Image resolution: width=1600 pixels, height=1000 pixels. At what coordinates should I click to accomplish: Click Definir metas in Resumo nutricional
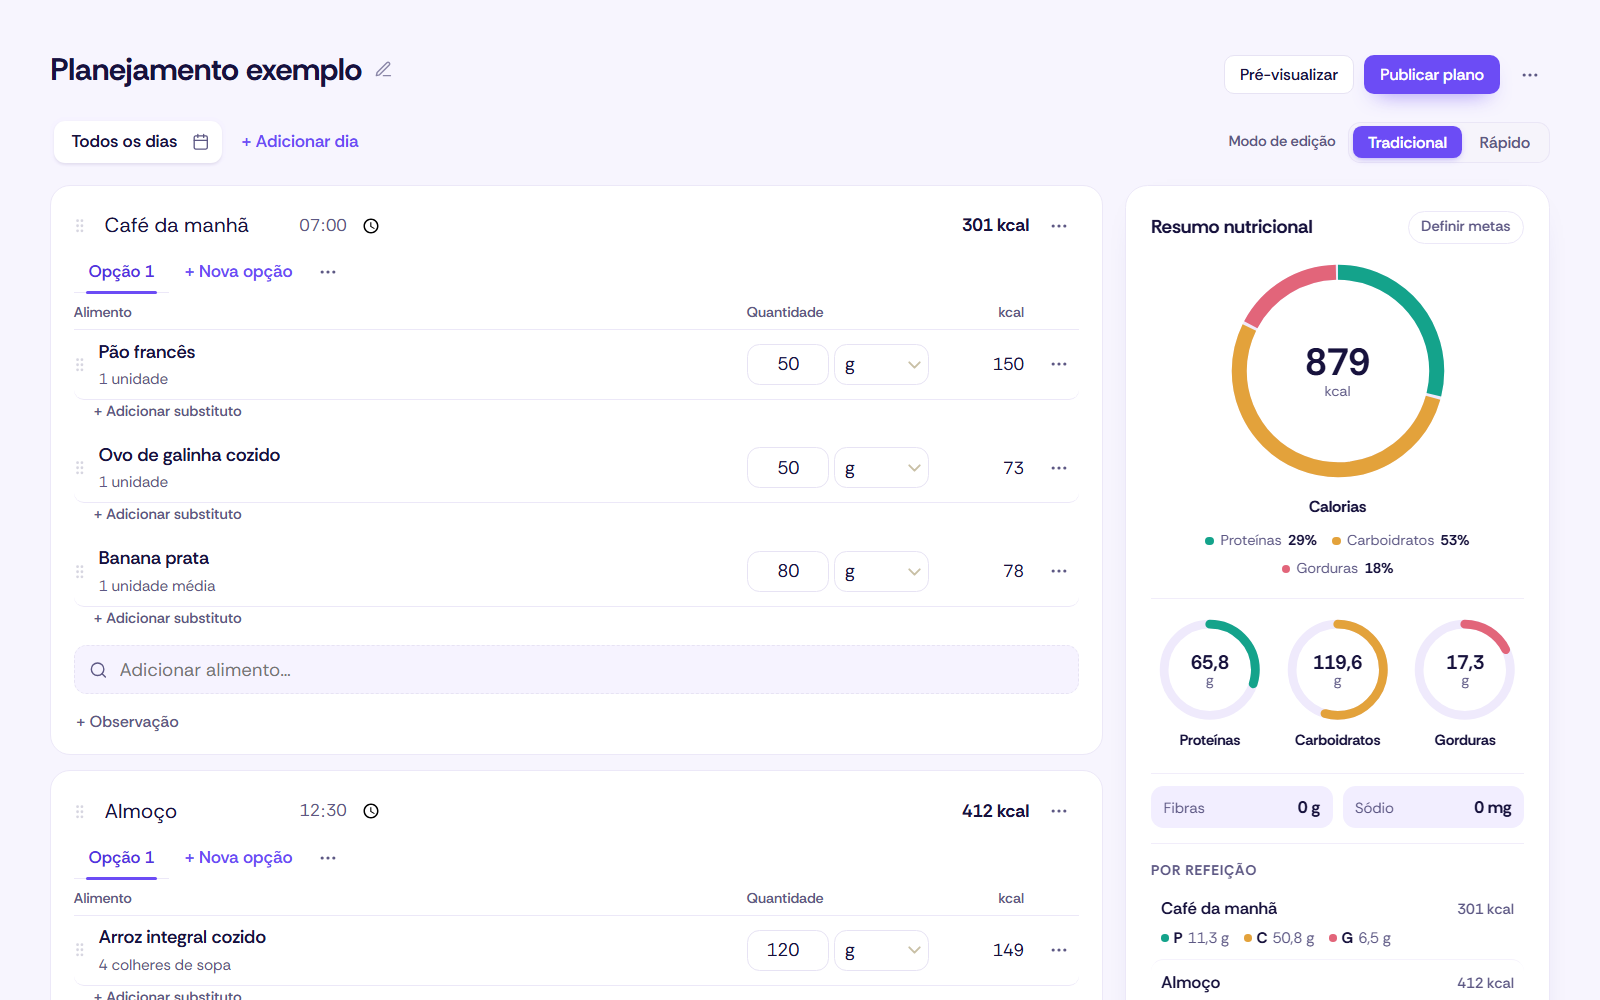[1465, 227]
